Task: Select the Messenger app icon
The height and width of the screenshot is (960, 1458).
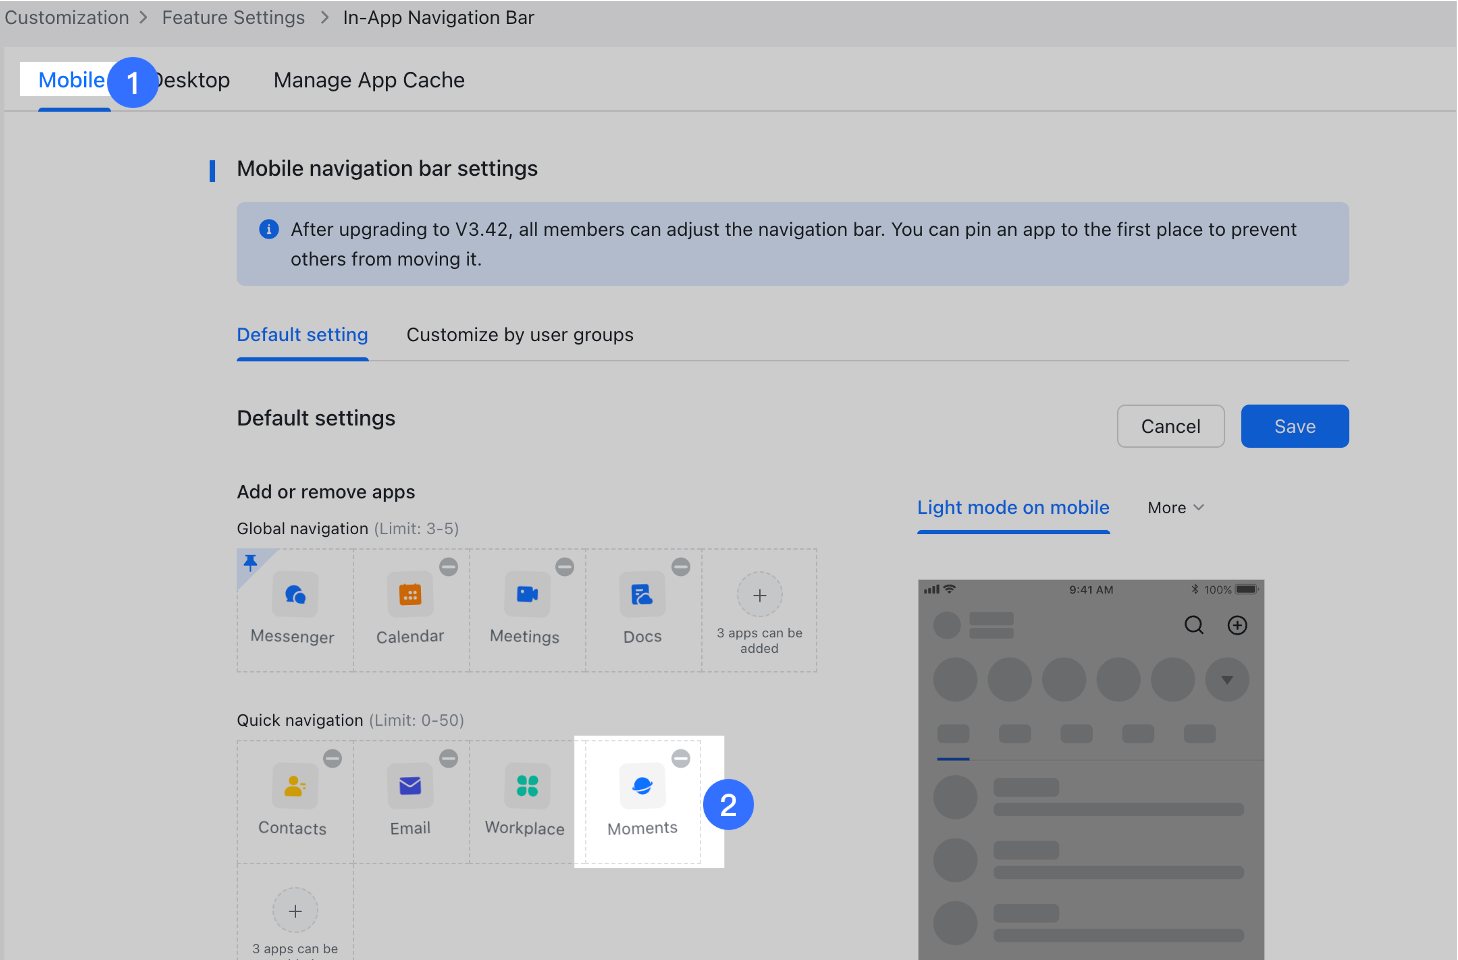Action: click(x=293, y=595)
